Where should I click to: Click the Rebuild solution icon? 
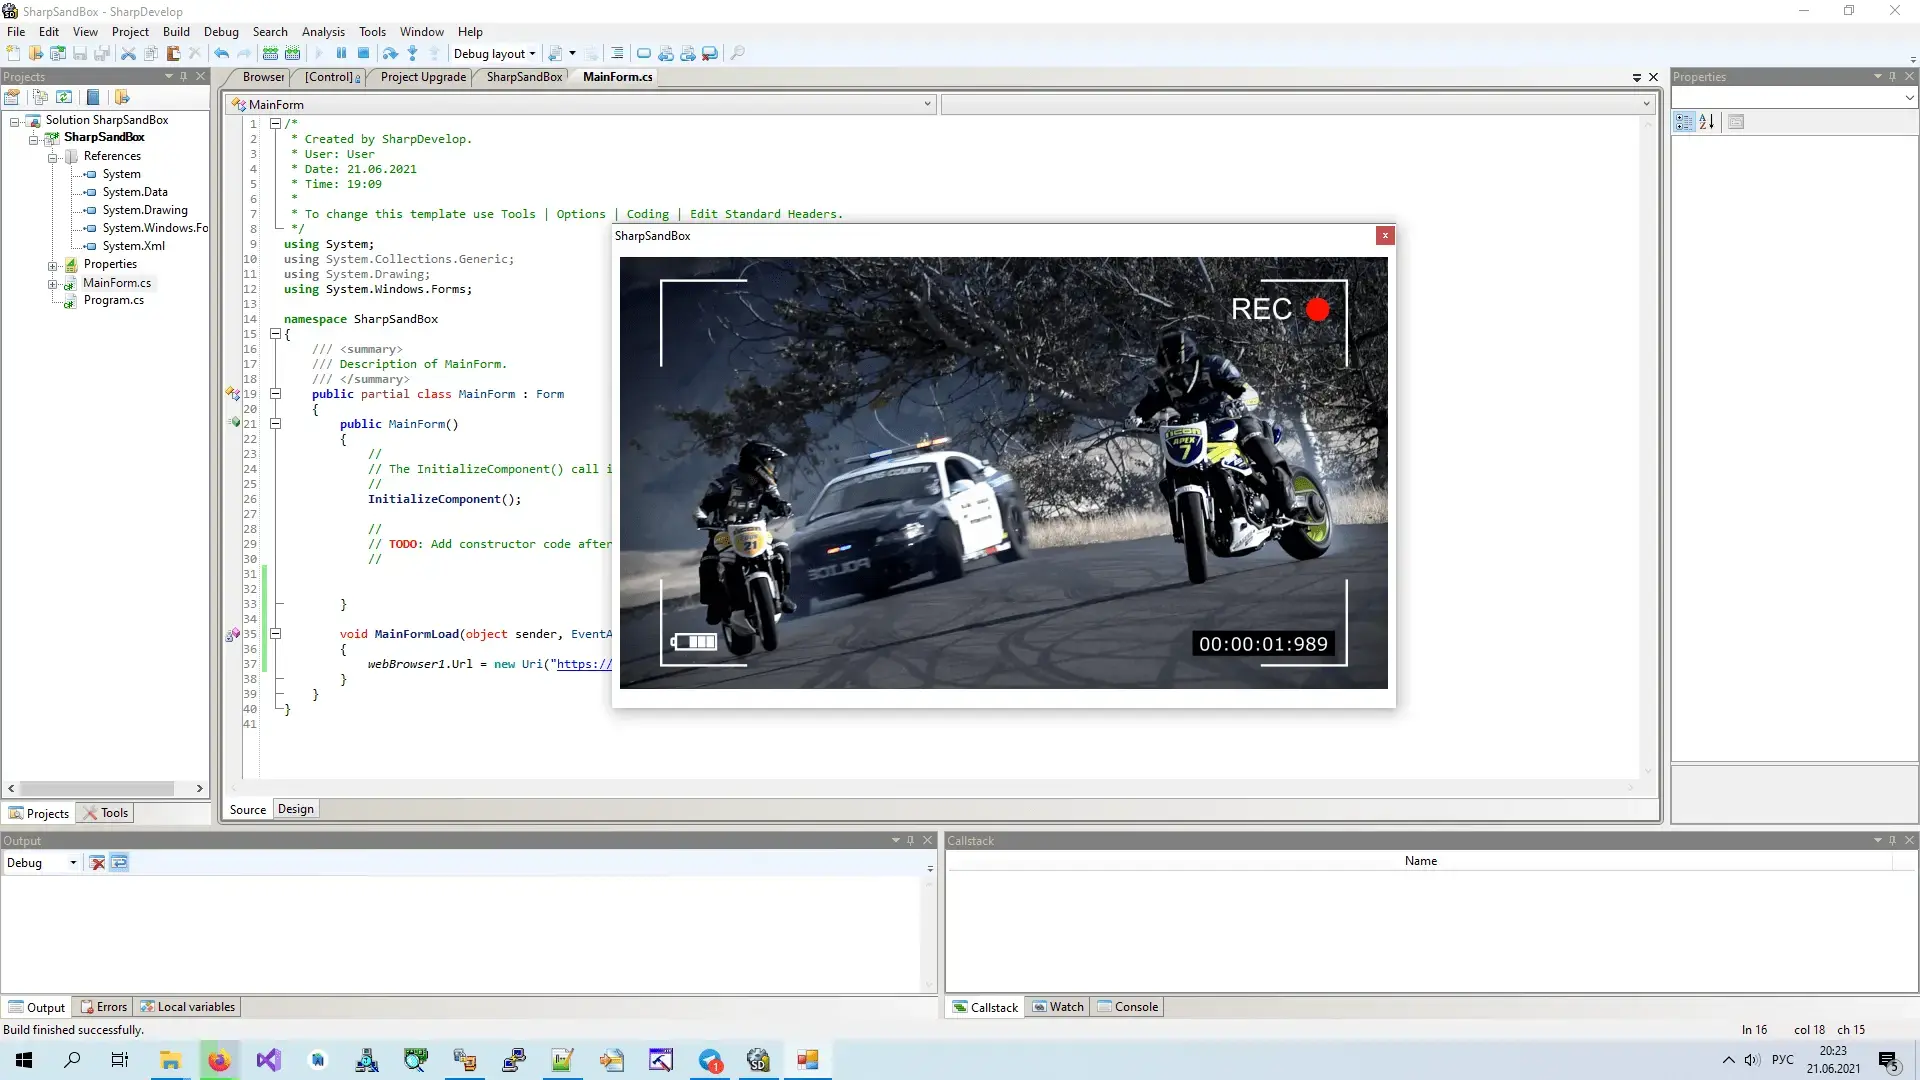pyautogui.click(x=292, y=53)
